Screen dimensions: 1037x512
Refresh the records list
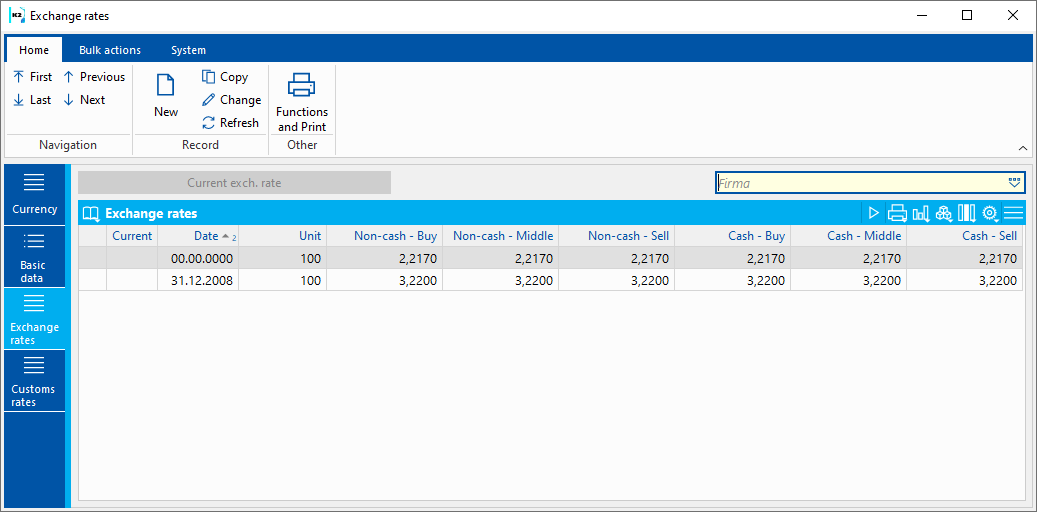(x=230, y=122)
